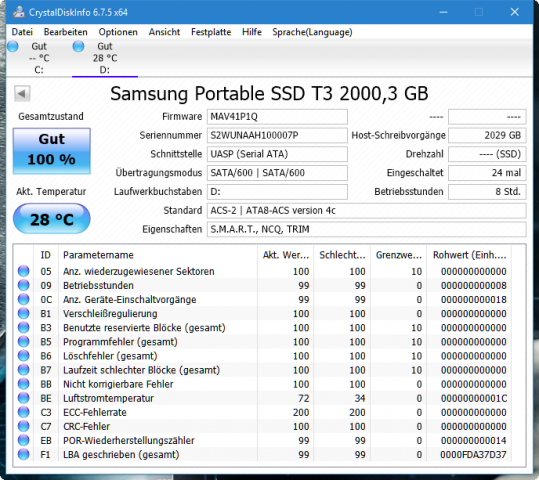Click status orb for Programmfehler row
Viewport: 539px width, 480px height.
24,341
